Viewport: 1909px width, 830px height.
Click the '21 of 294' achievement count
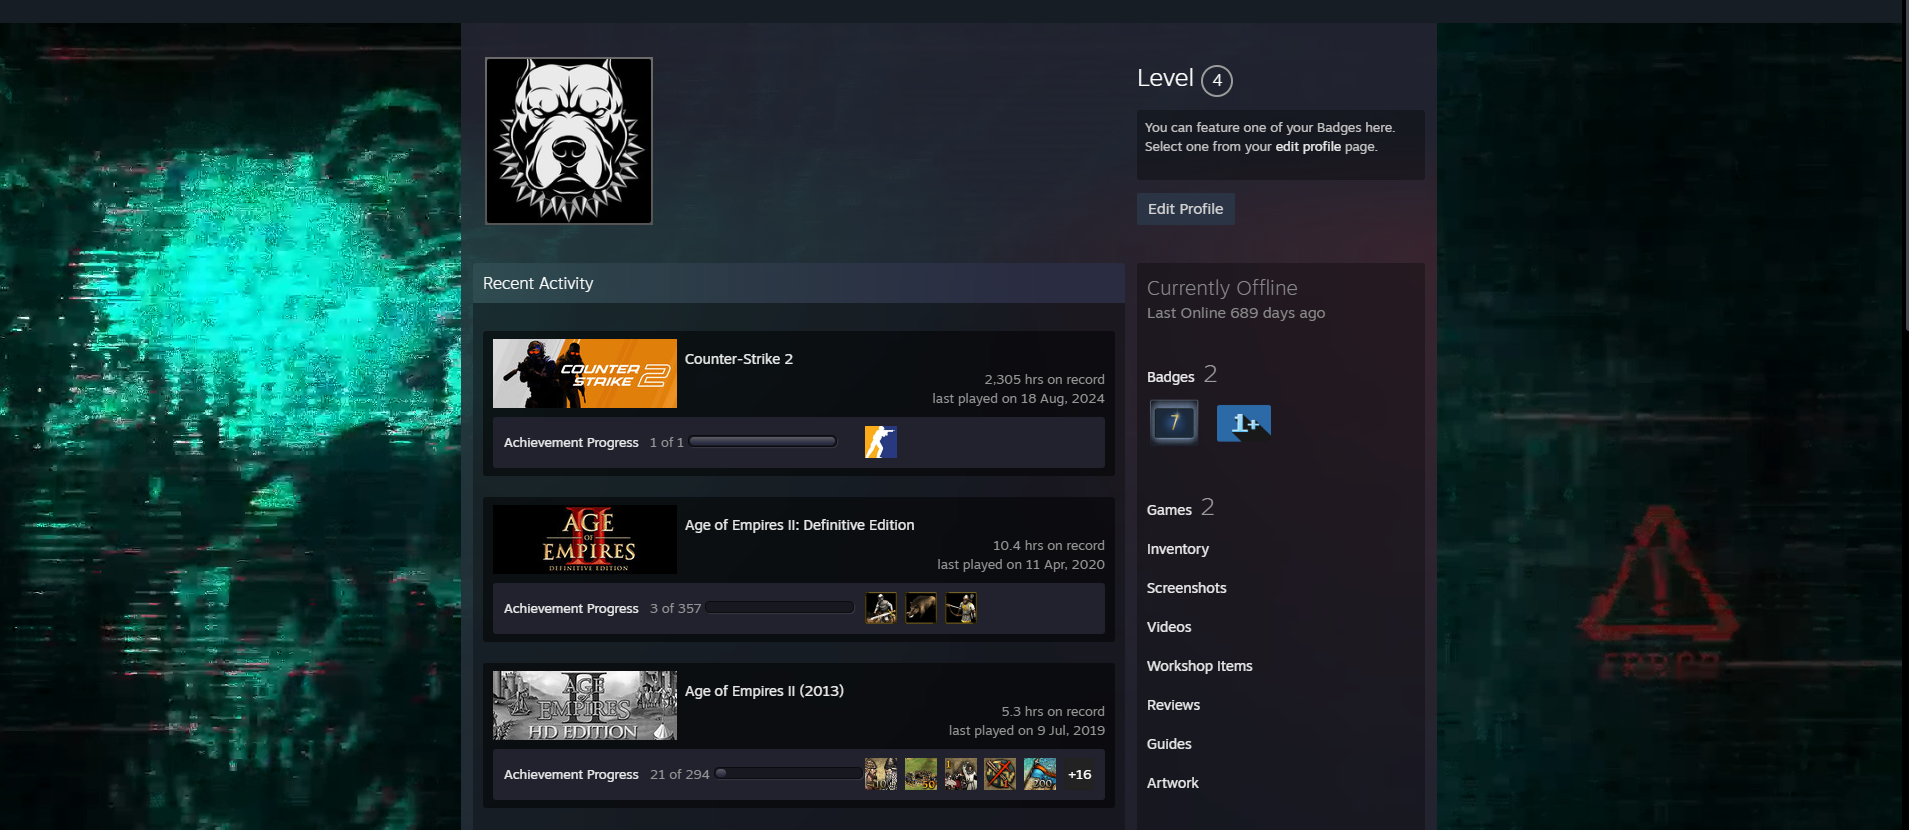point(680,774)
